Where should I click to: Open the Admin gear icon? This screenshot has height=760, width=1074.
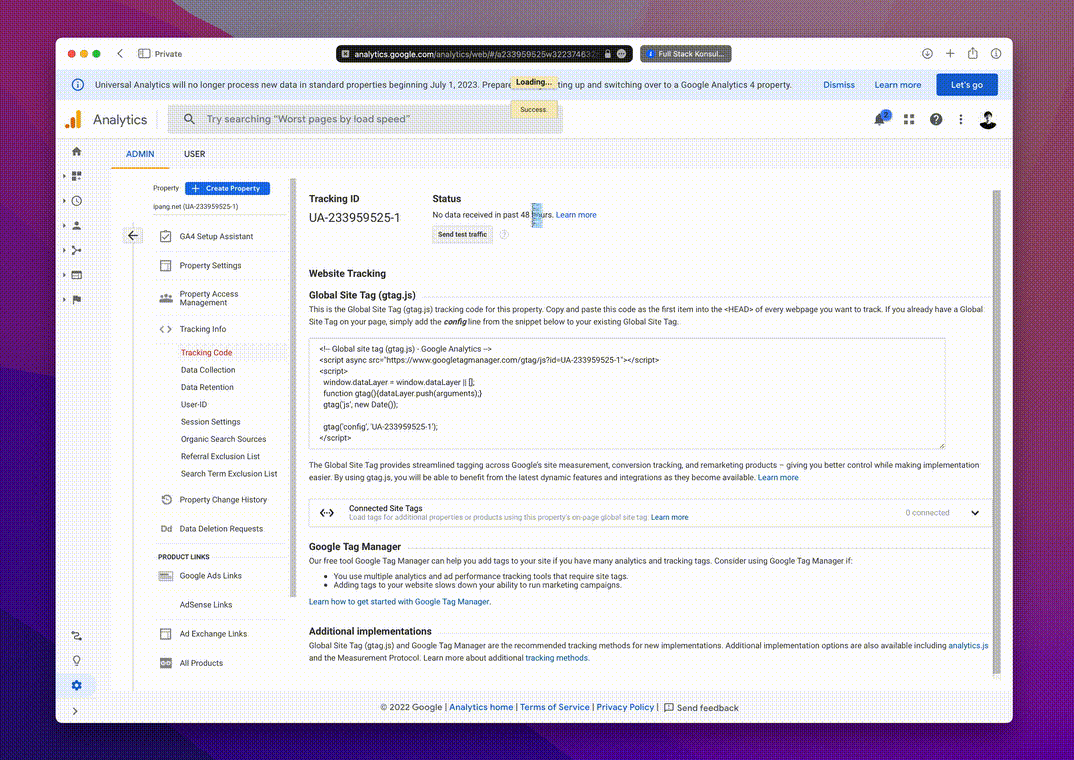point(76,685)
